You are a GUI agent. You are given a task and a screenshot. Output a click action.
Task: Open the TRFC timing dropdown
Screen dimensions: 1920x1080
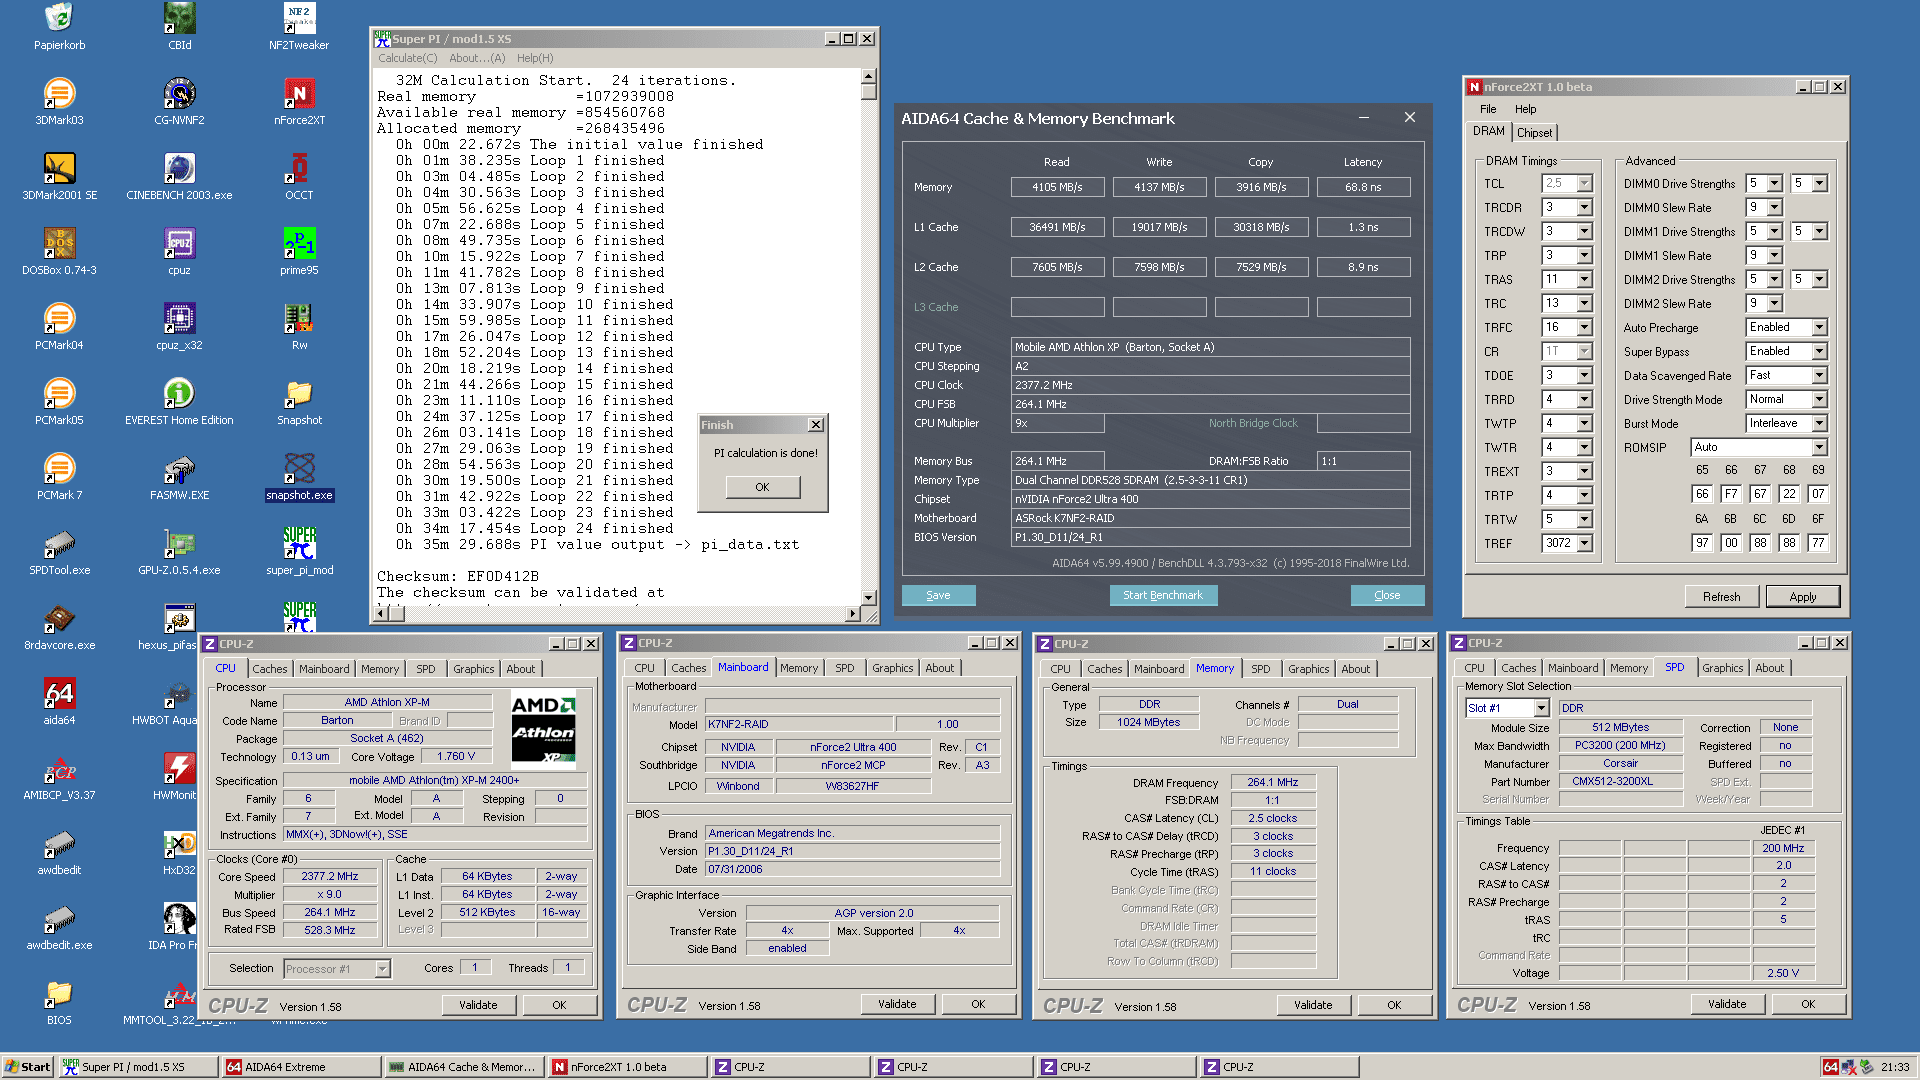coord(1584,328)
